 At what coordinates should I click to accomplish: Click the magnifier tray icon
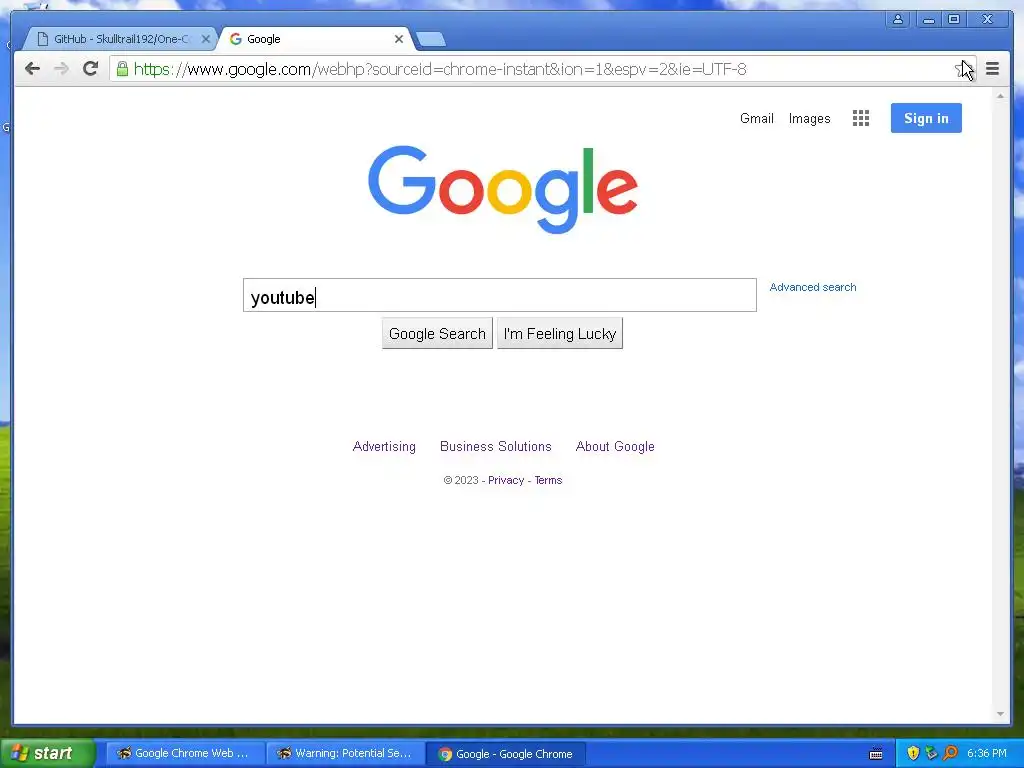[x=950, y=754]
